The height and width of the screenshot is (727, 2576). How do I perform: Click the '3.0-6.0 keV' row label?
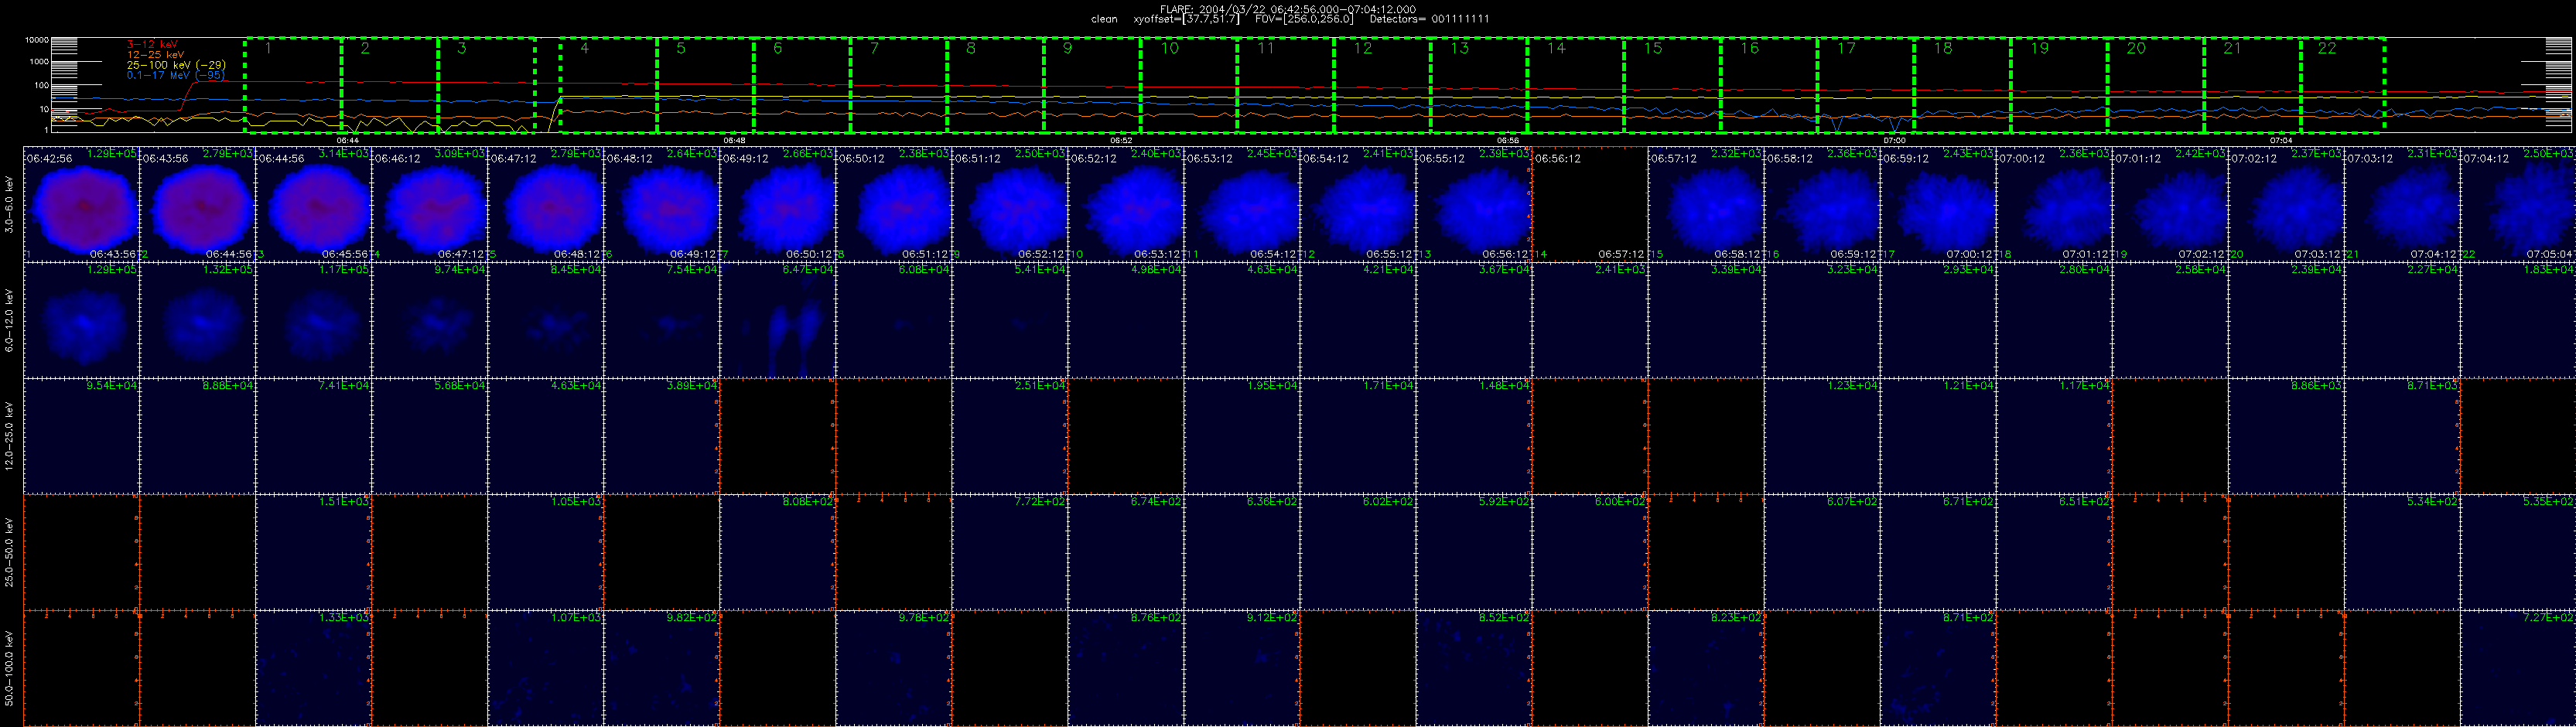pyautogui.click(x=10, y=204)
